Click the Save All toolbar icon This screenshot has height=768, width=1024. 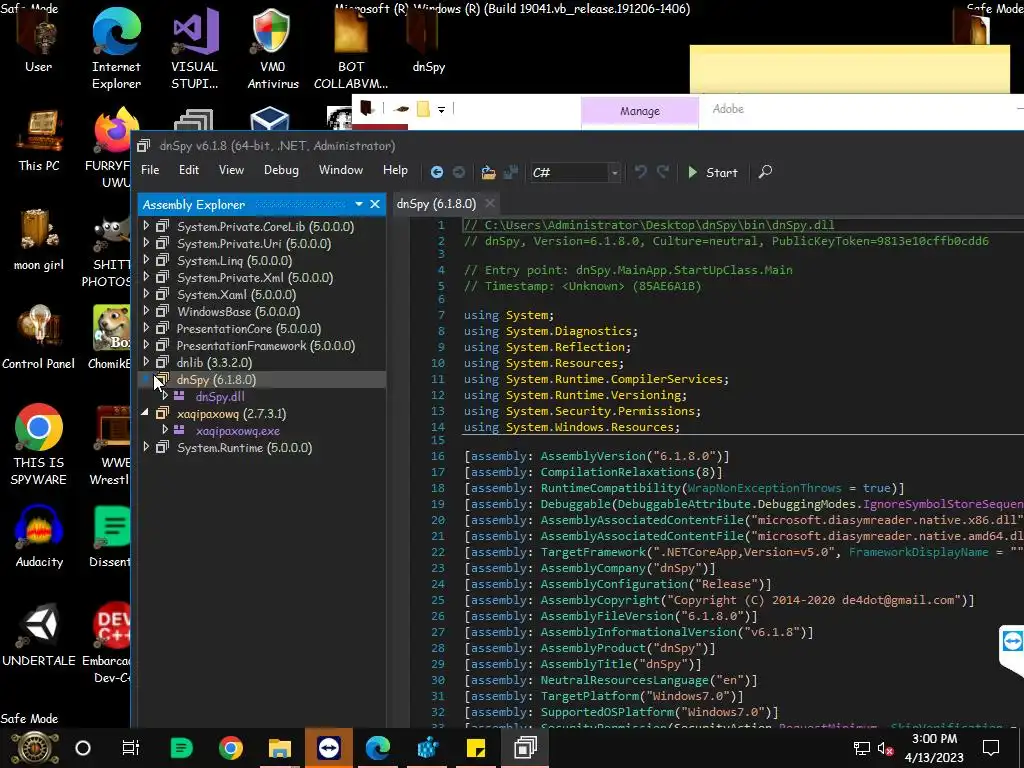click(511, 172)
